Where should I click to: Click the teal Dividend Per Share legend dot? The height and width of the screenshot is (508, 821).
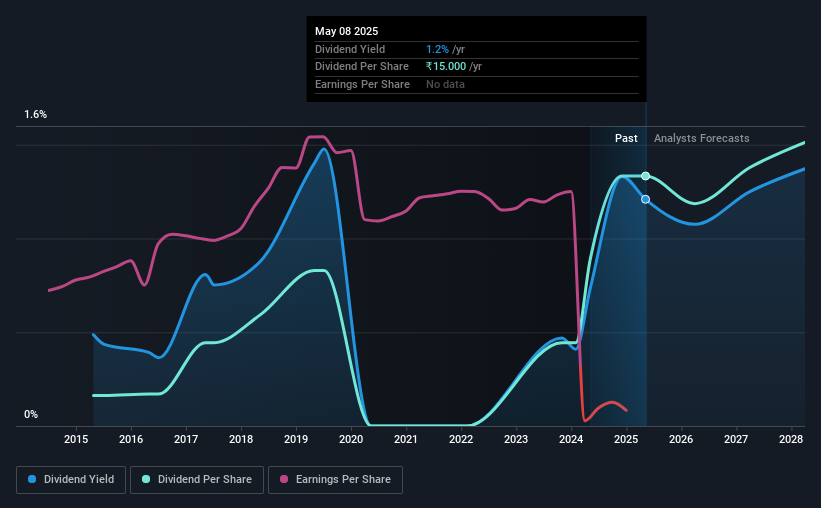146,479
